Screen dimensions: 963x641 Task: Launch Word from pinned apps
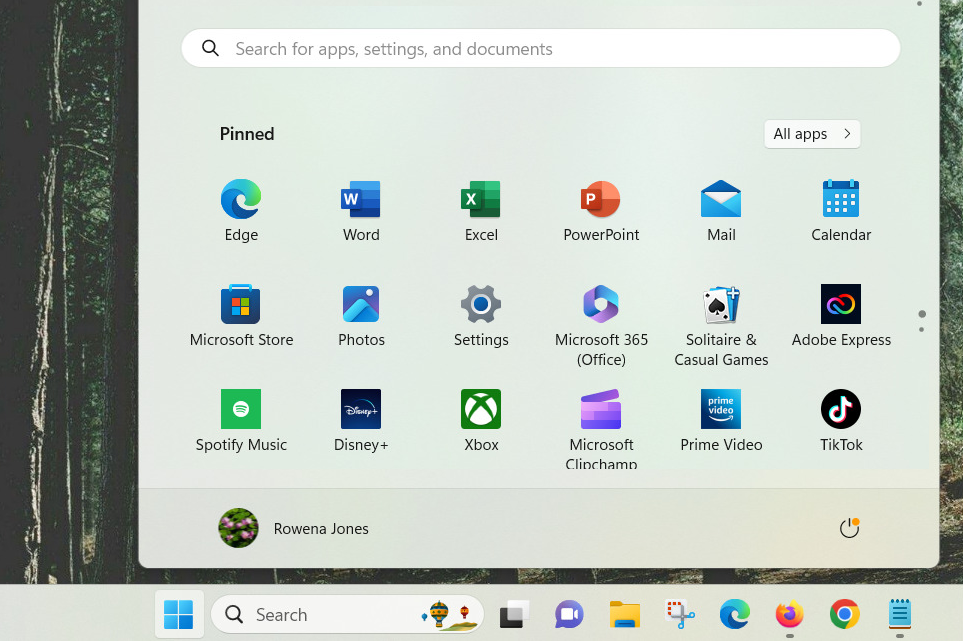(x=361, y=210)
